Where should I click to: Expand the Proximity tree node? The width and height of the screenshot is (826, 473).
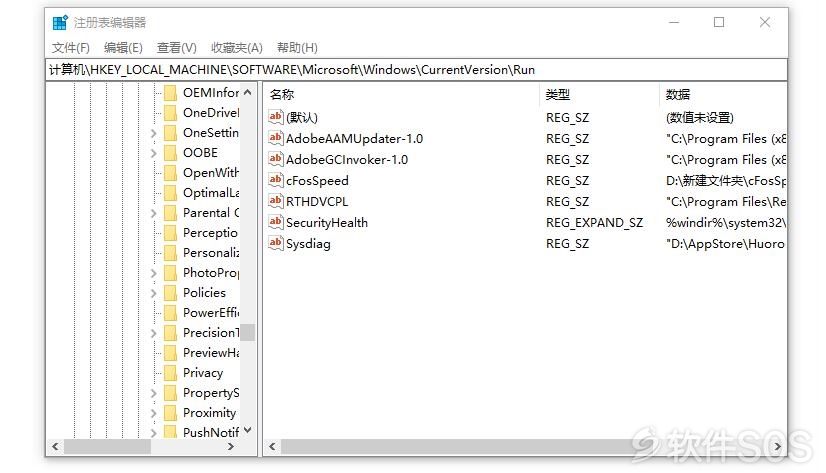pyautogui.click(x=153, y=413)
